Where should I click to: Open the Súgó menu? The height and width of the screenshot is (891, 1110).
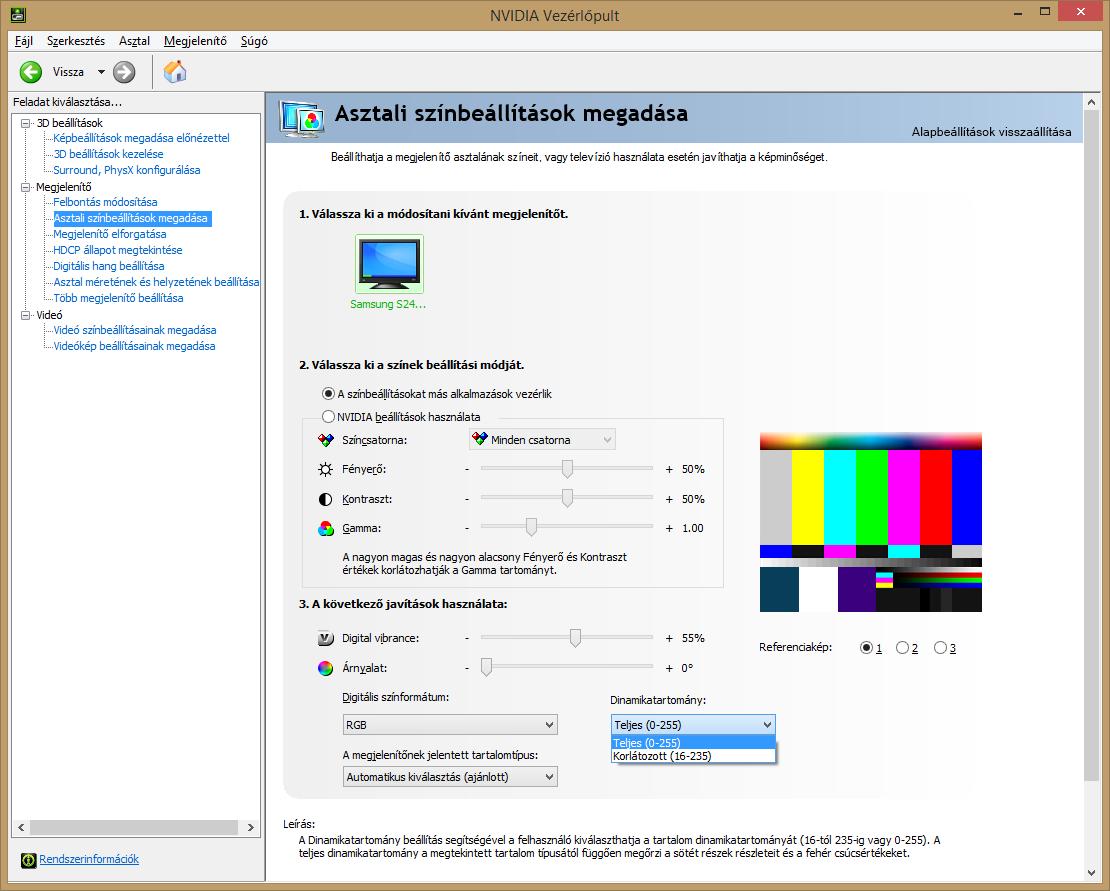[x=254, y=41]
